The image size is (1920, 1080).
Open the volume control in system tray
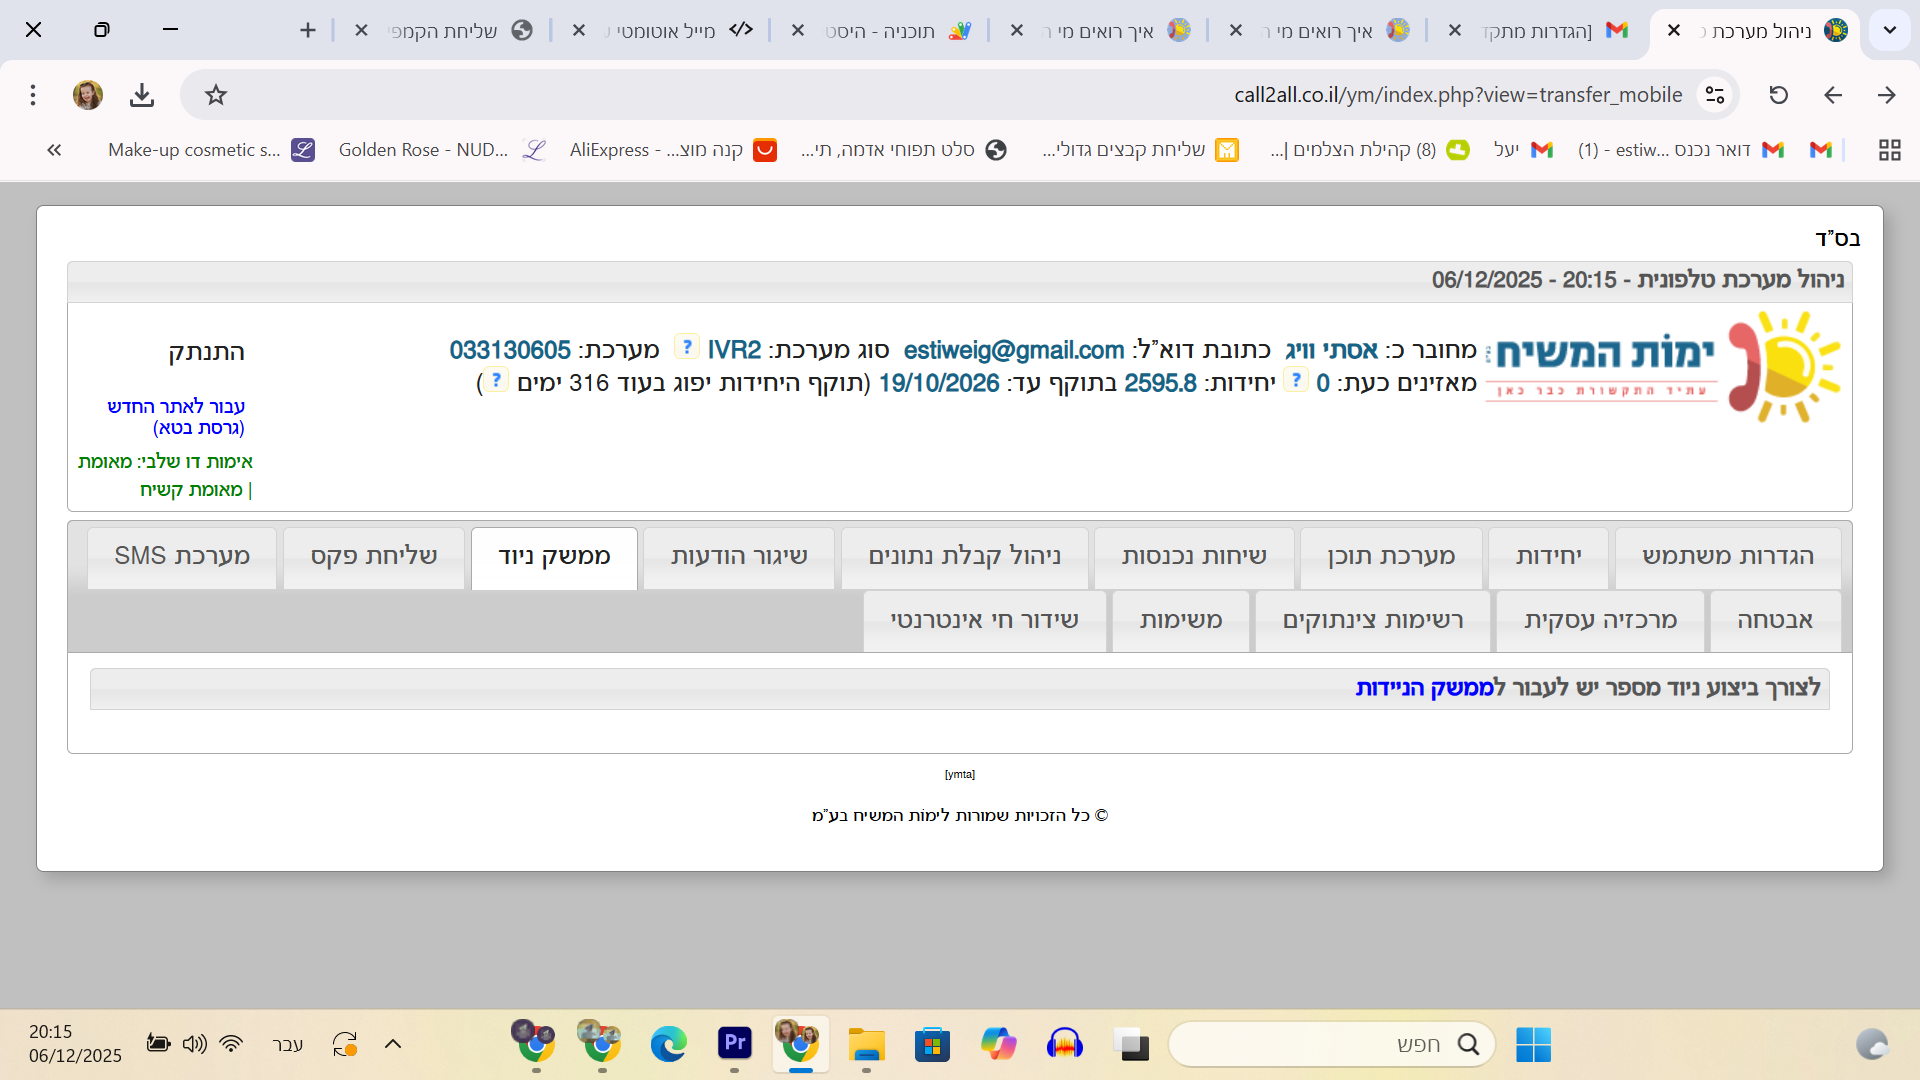click(x=194, y=1044)
